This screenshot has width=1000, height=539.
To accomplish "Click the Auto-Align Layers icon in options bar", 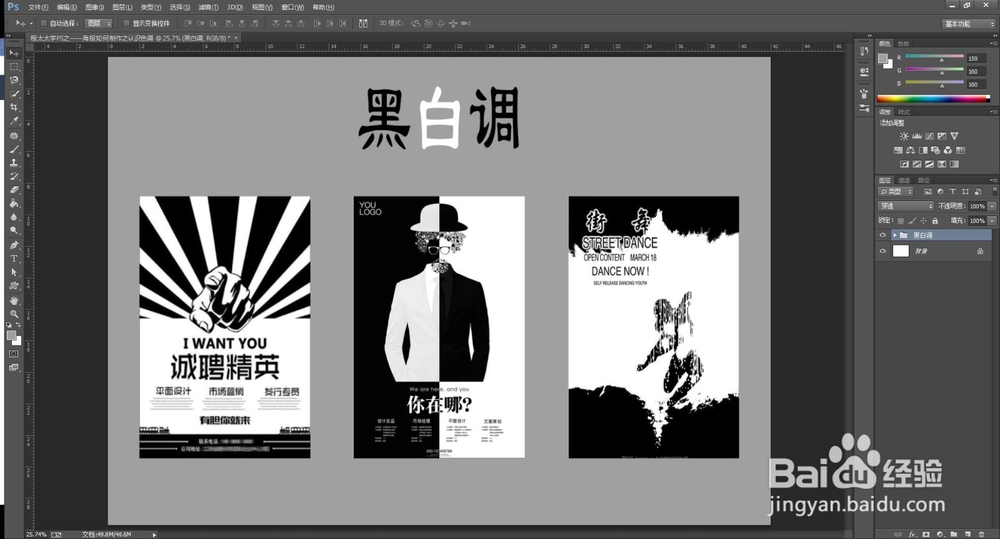I will pos(363,24).
